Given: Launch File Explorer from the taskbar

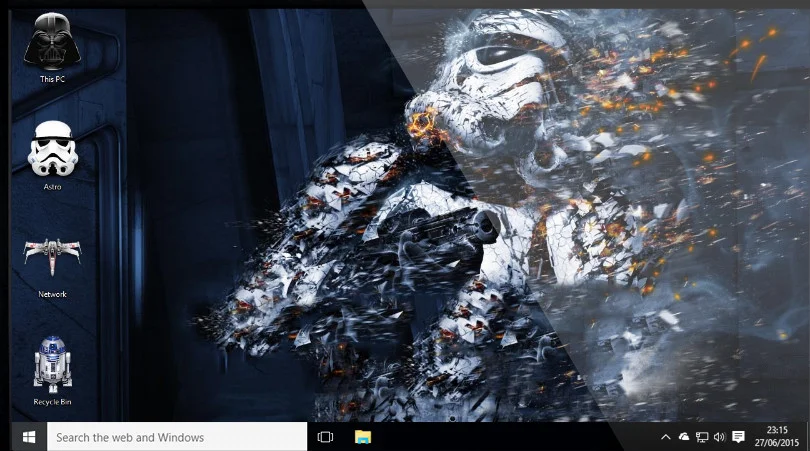Looking at the screenshot, I should pos(363,437).
